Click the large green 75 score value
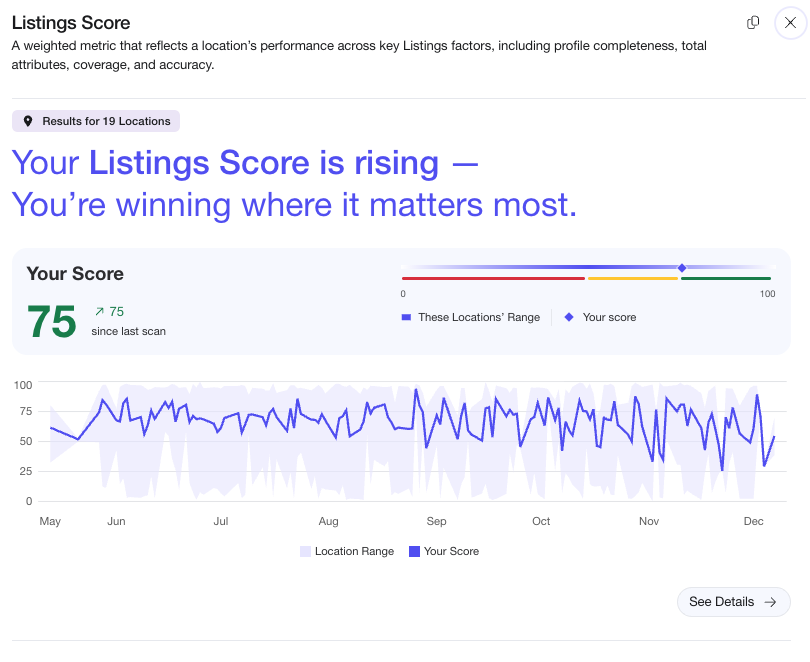 (51, 321)
